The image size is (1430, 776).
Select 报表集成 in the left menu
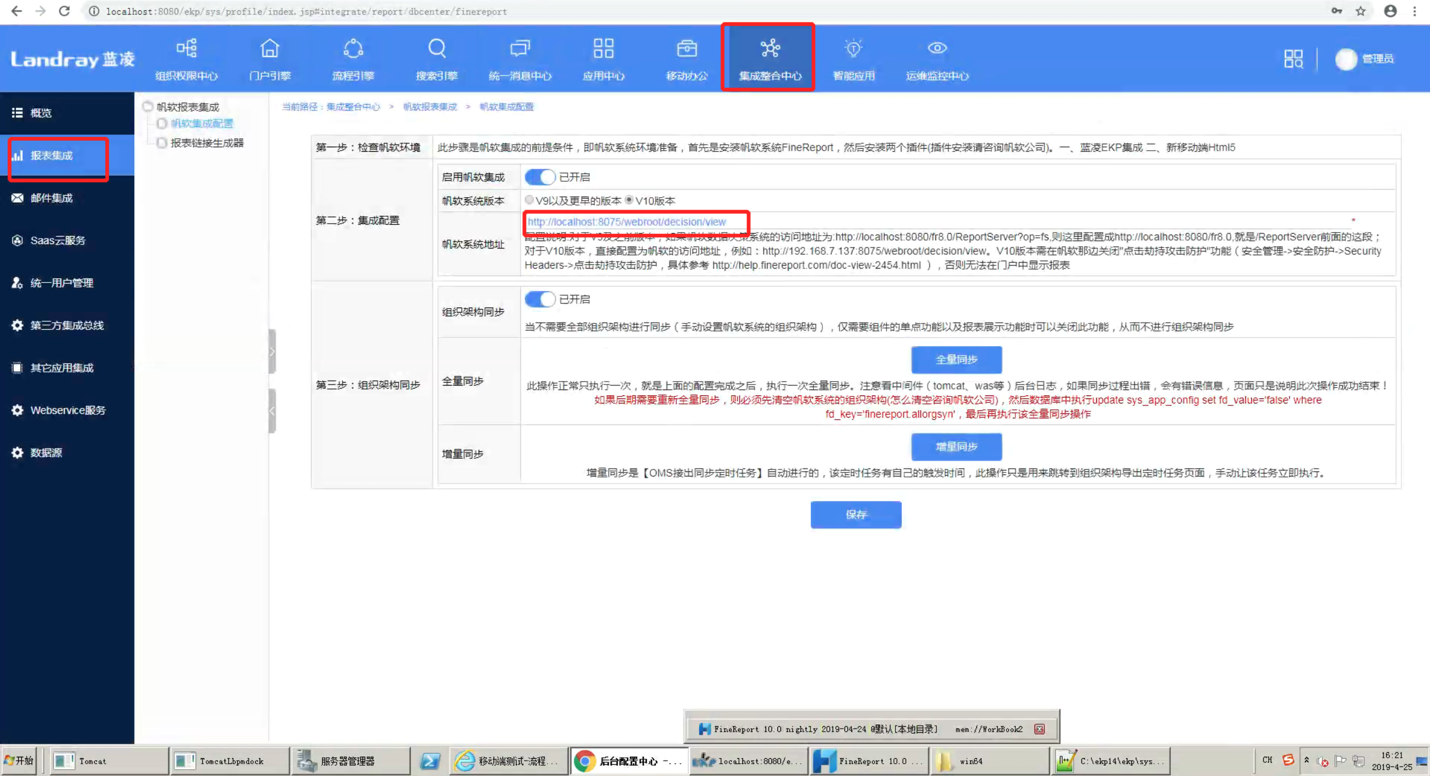(x=67, y=156)
